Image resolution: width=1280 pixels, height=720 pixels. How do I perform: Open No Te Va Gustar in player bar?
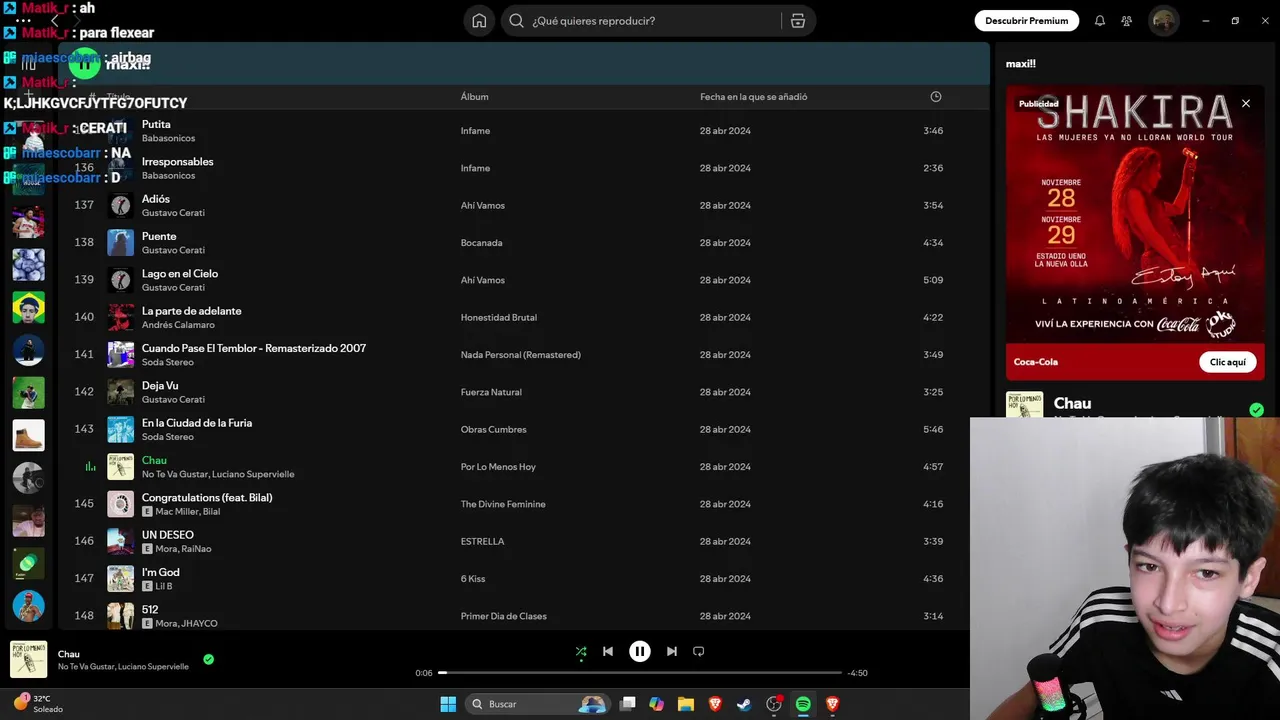coord(86,667)
